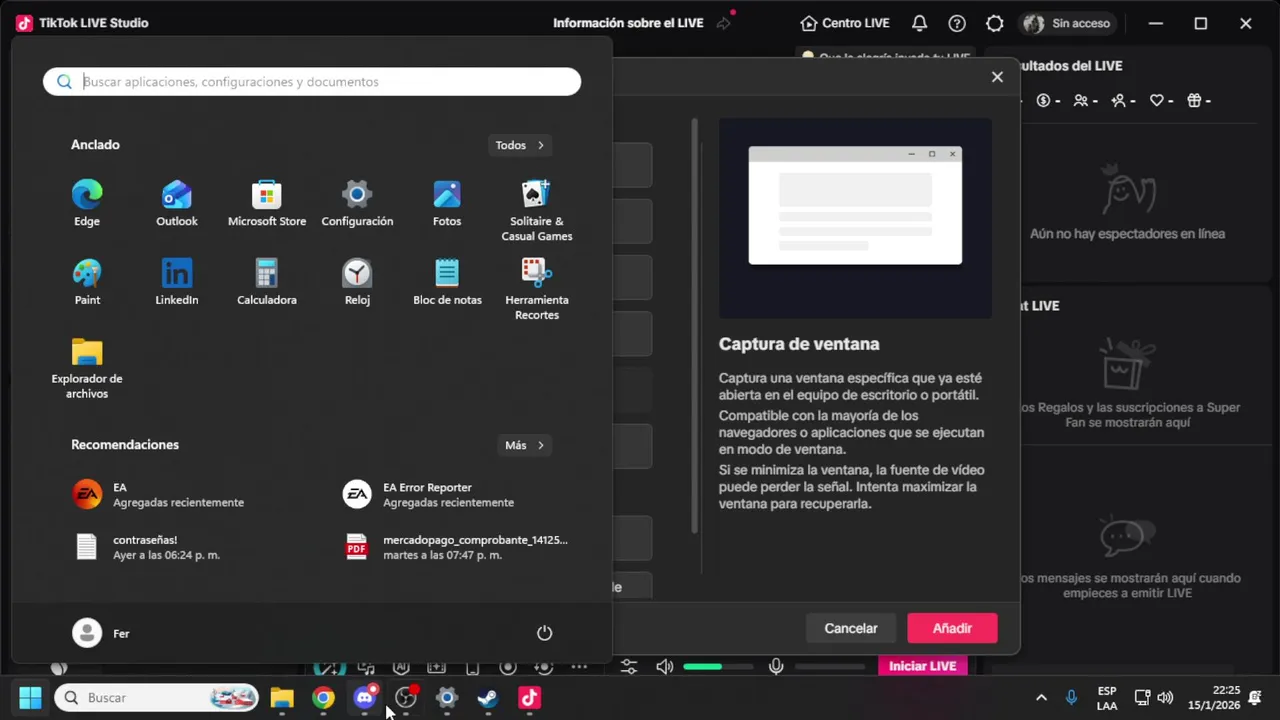Open the Fer user account menu
The width and height of the screenshot is (1280, 720).
click(101, 633)
